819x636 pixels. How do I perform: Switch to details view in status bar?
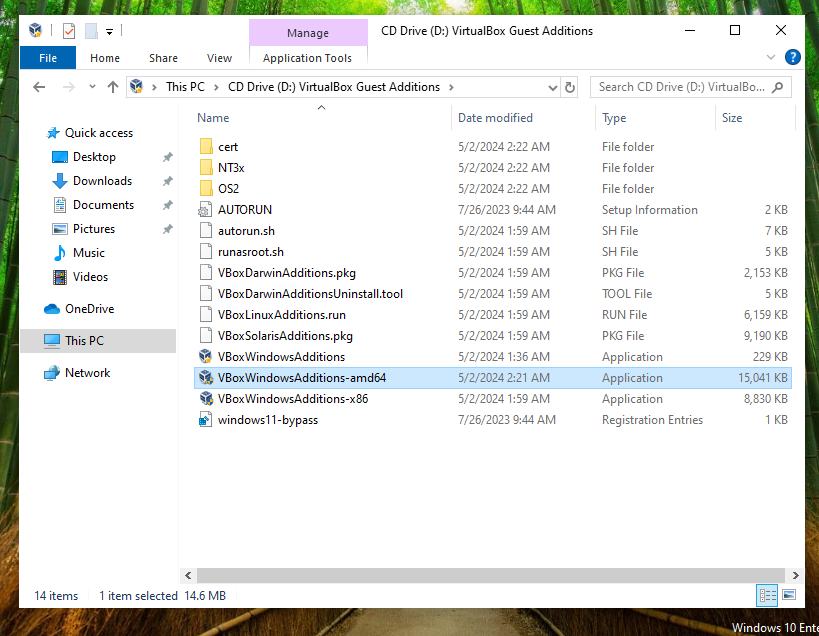tap(768, 596)
